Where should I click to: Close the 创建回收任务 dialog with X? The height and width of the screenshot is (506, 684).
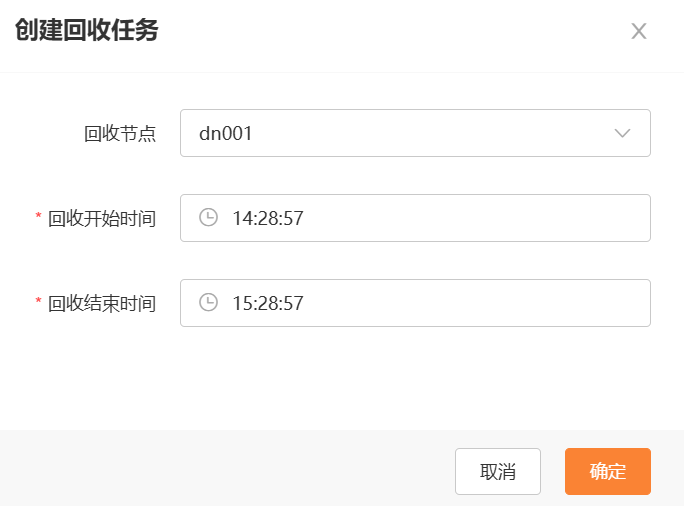click(639, 31)
